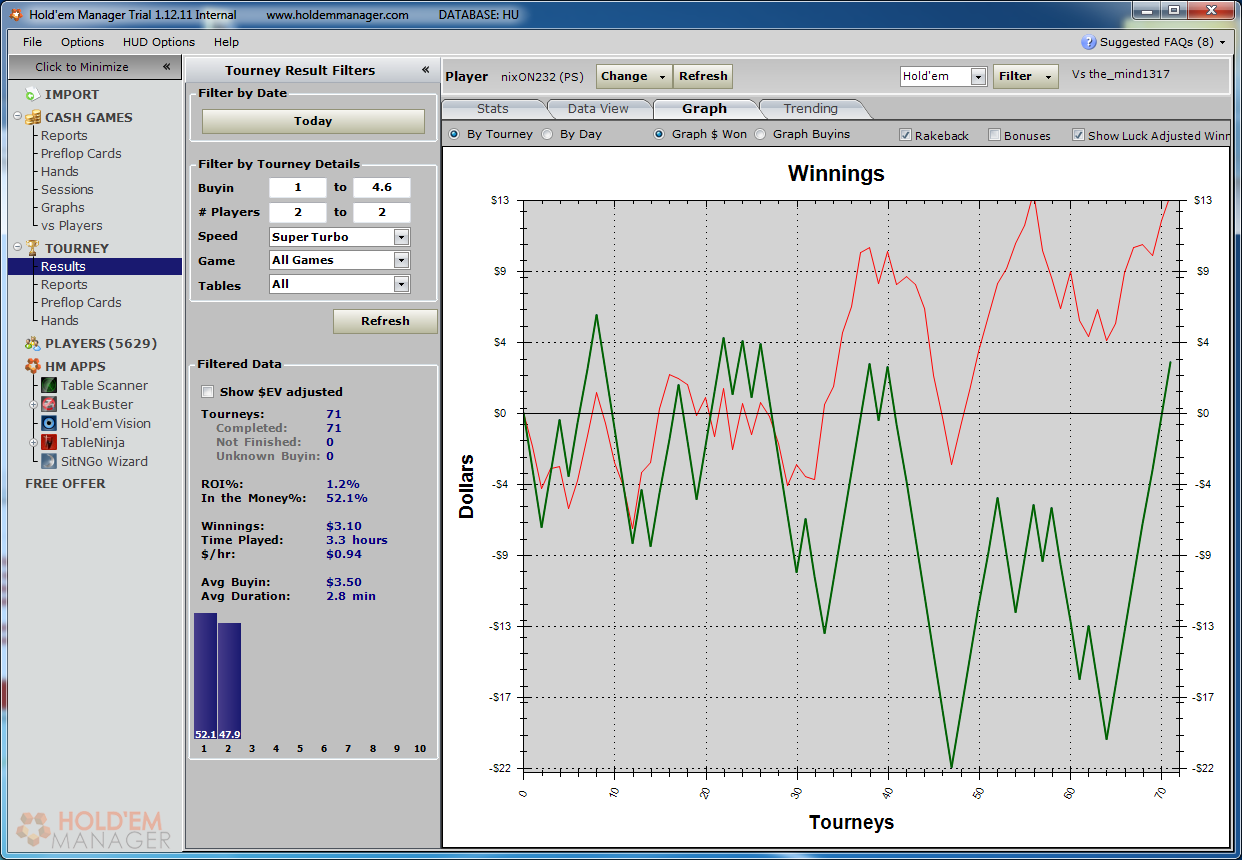Click the minimum Buyin input field
1242x860 pixels.
297,188
